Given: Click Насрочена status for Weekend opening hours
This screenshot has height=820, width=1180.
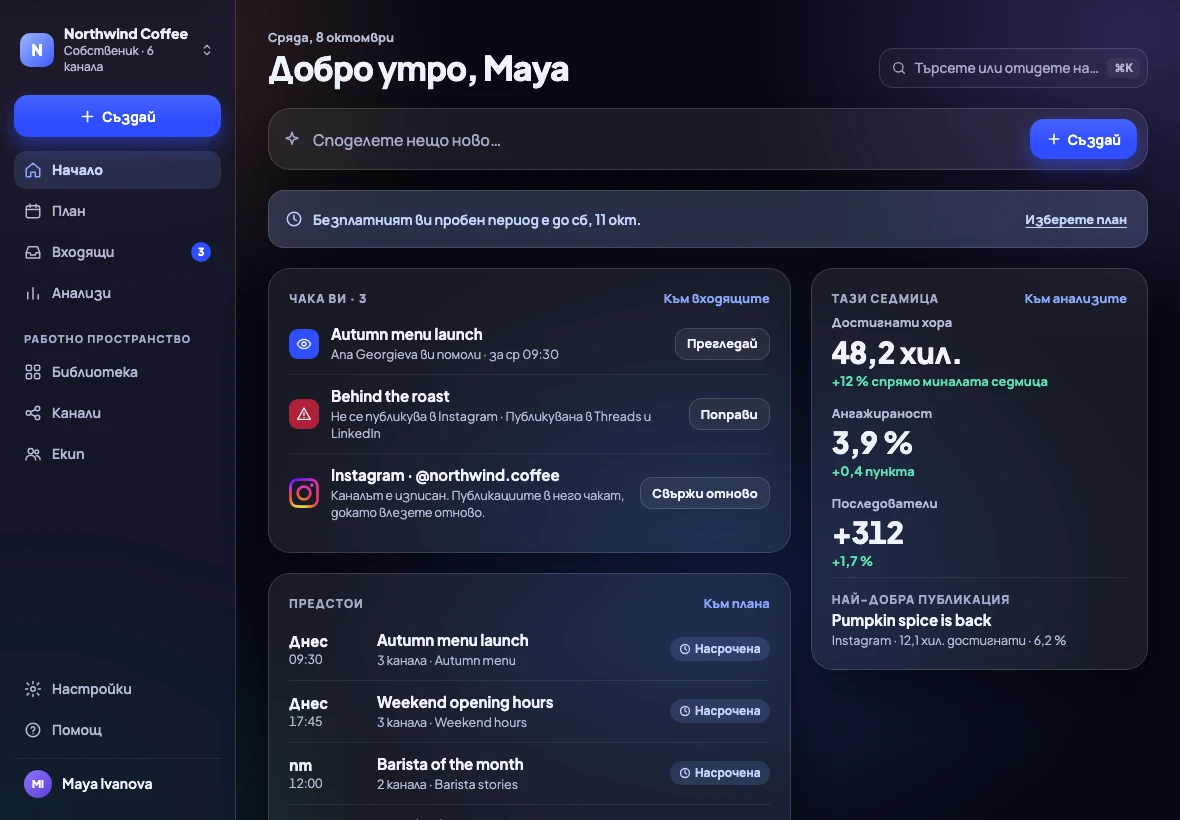Looking at the screenshot, I should tap(719, 711).
